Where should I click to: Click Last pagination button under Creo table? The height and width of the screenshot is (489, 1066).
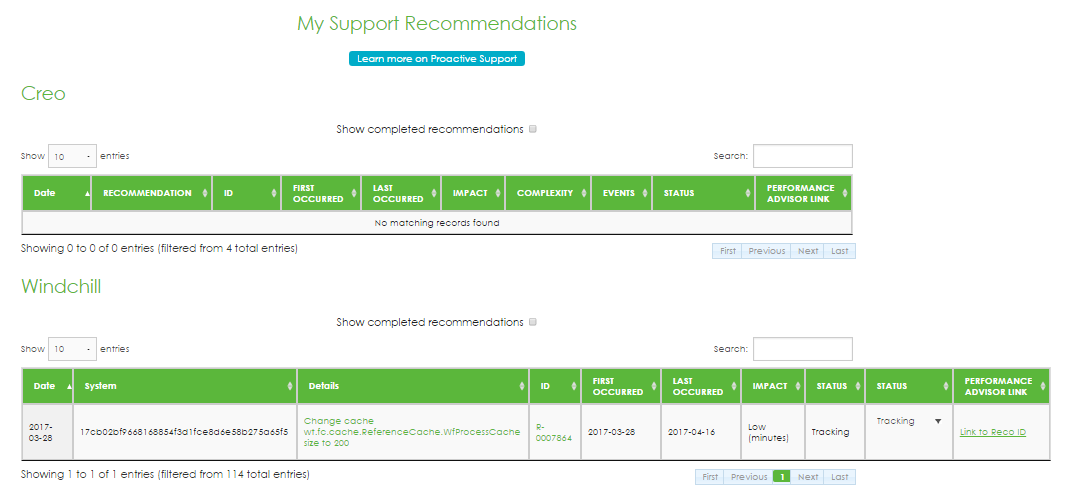(840, 251)
